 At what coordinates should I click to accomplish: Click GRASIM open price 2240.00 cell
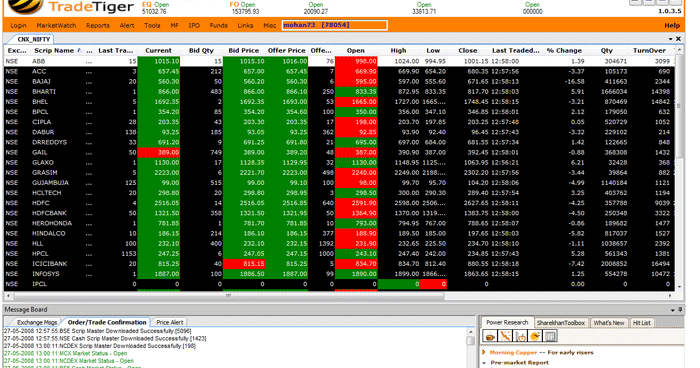(356, 172)
